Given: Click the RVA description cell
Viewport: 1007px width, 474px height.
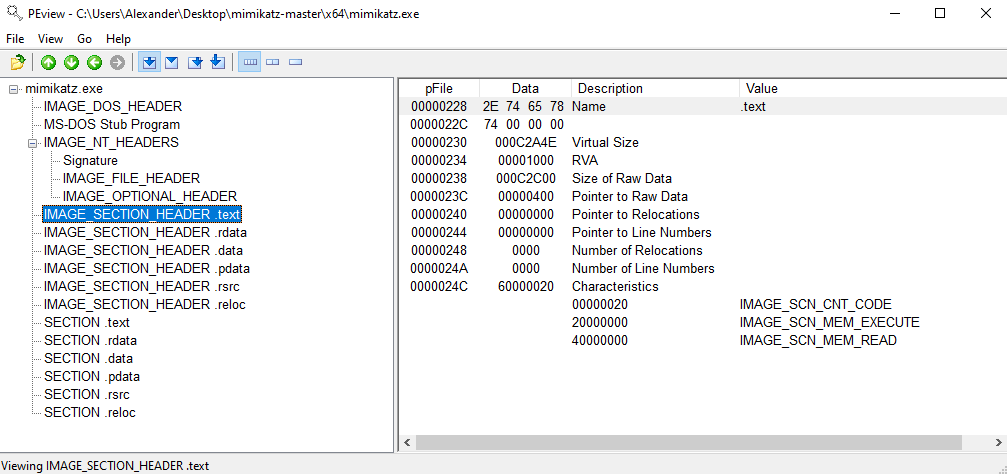Looking at the screenshot, I should pyautogui.click(x=584, y=161).
